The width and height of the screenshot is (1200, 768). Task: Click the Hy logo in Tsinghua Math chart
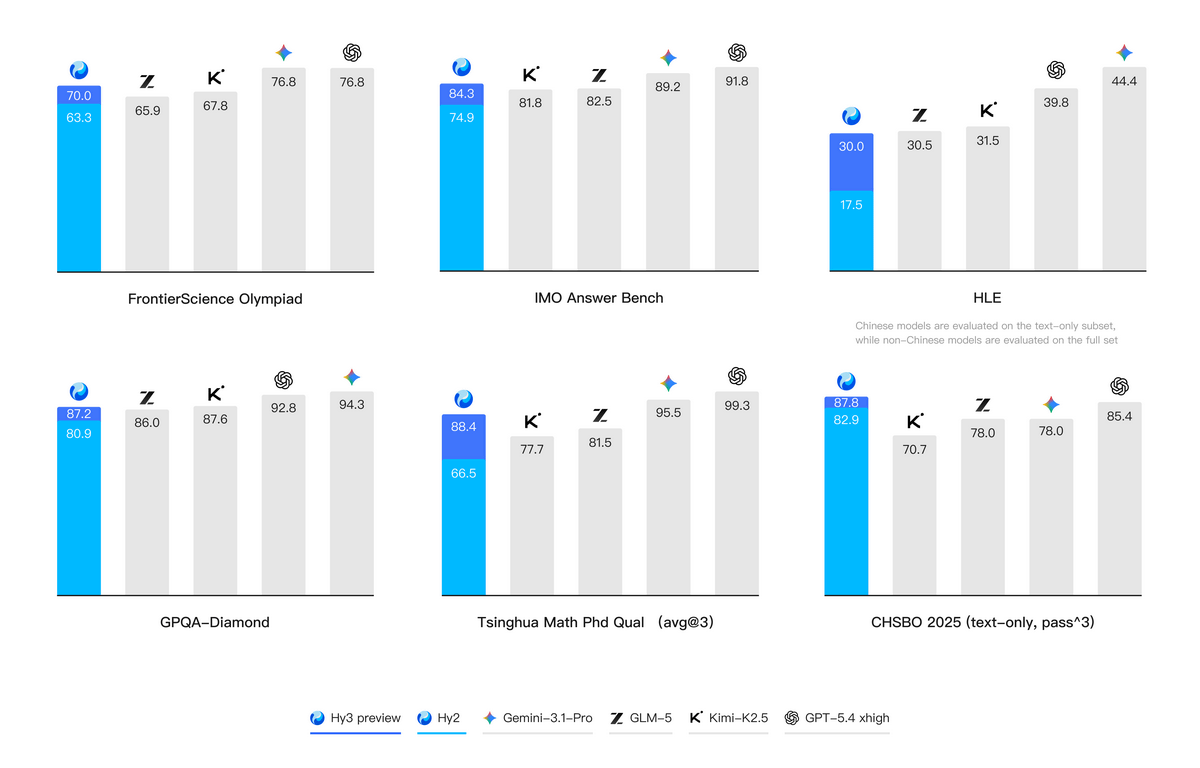click(463, 399)
